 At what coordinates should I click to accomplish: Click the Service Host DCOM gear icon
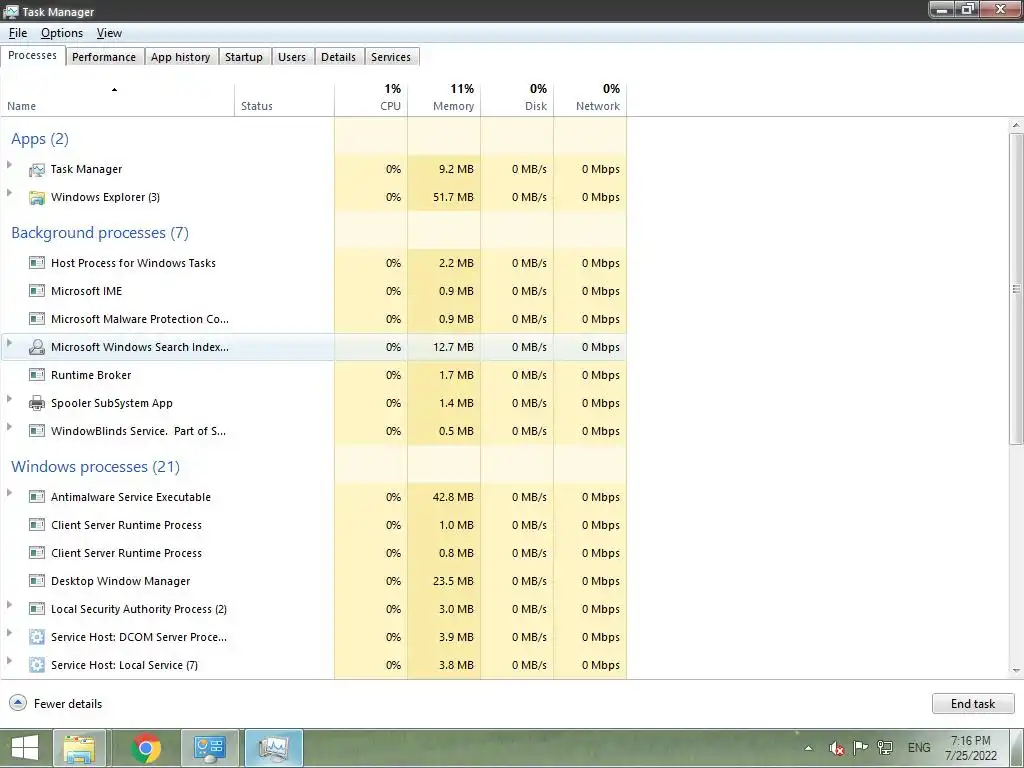[37, 637]
